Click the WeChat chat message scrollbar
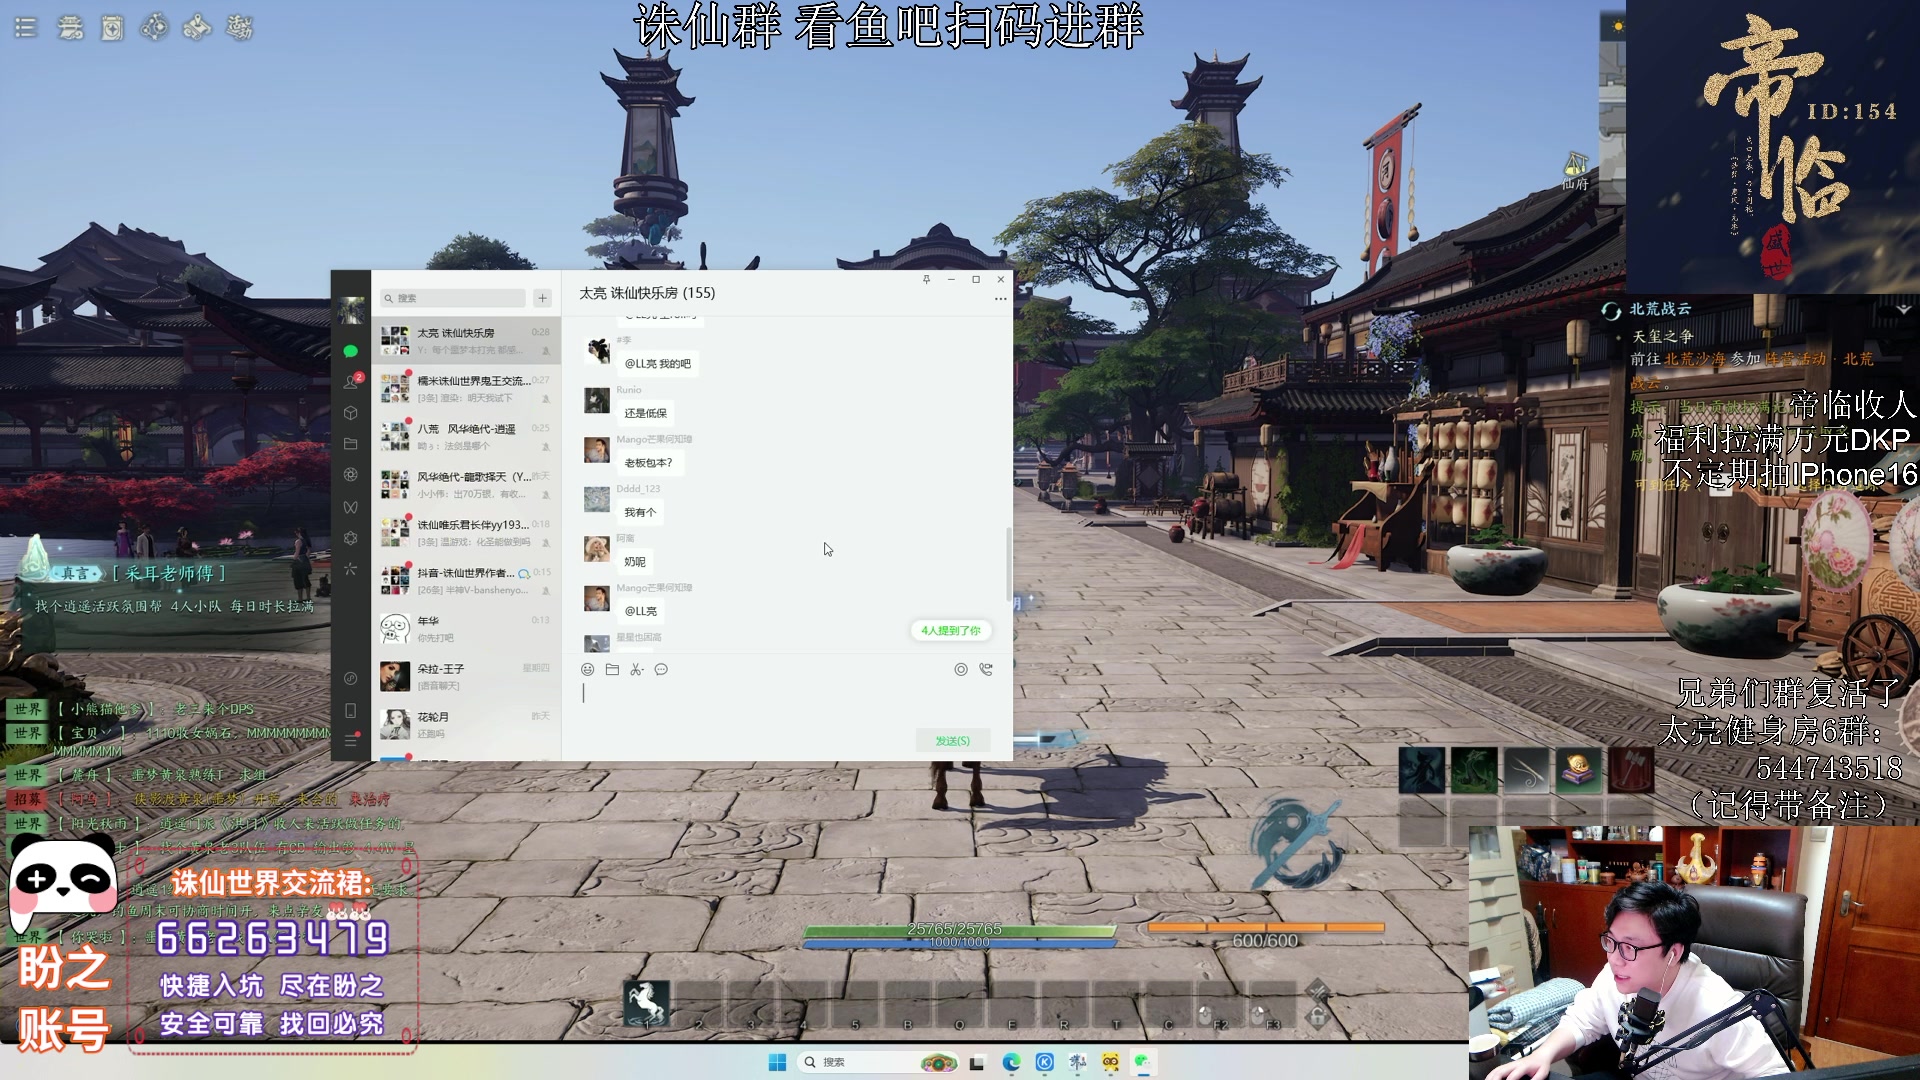 click(x=1008, y=565)
